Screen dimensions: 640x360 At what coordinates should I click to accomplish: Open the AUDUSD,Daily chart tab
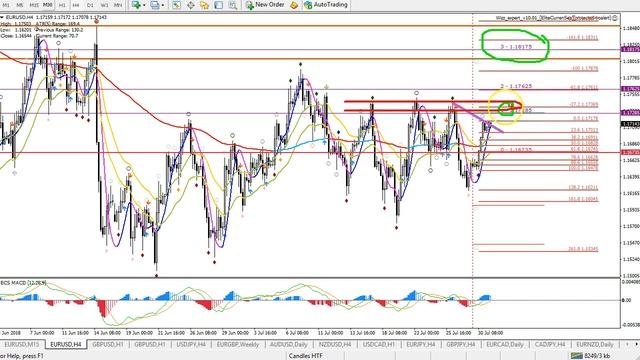coord(289,344)
